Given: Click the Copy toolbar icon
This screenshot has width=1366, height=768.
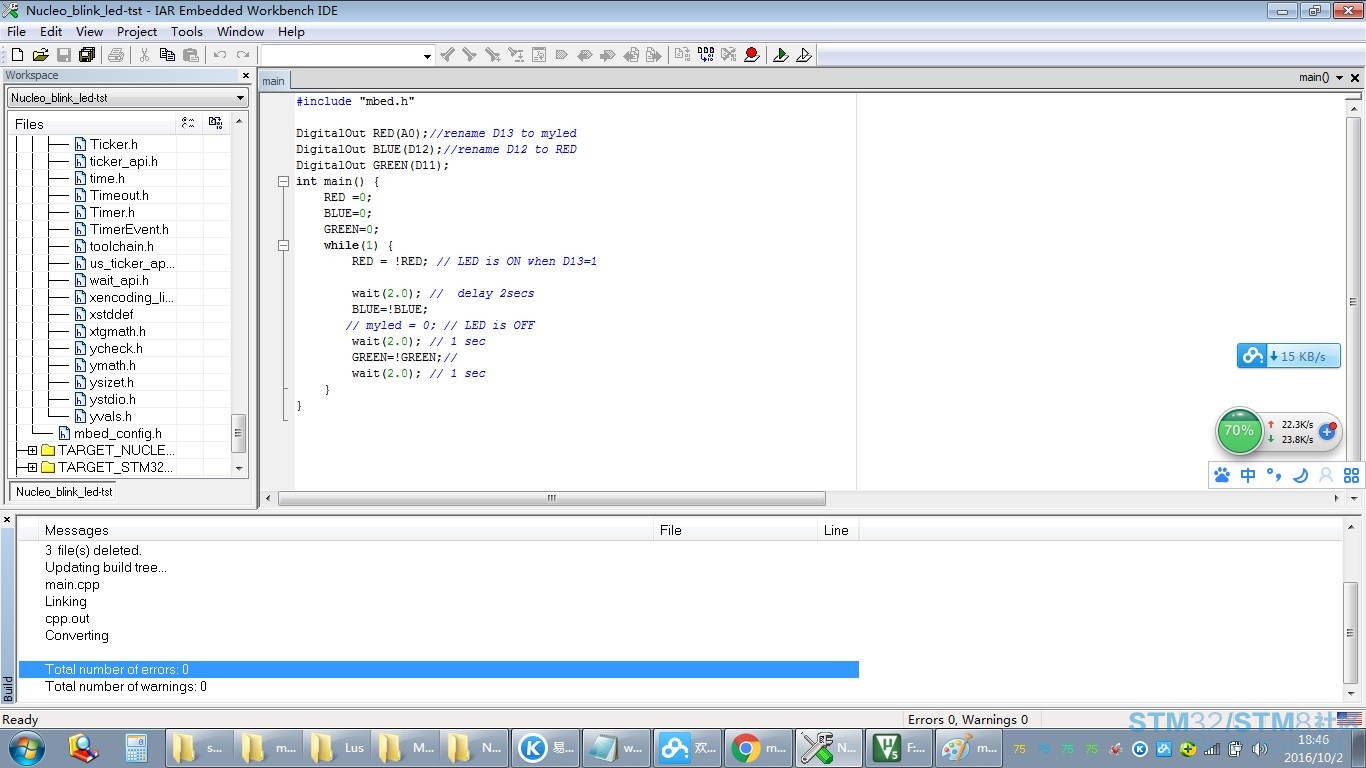Looking at the screenshot, I should pos(167,55).
